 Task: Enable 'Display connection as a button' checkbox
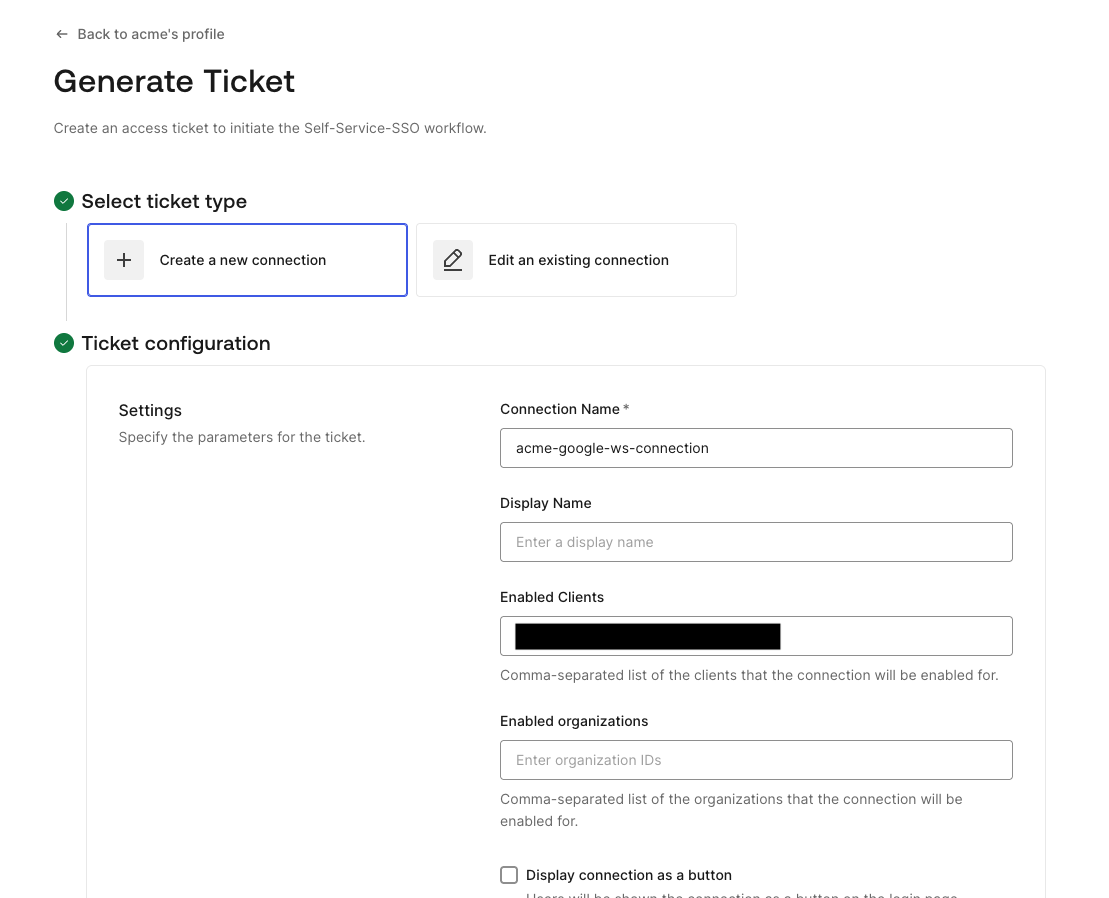coord(509,875)
